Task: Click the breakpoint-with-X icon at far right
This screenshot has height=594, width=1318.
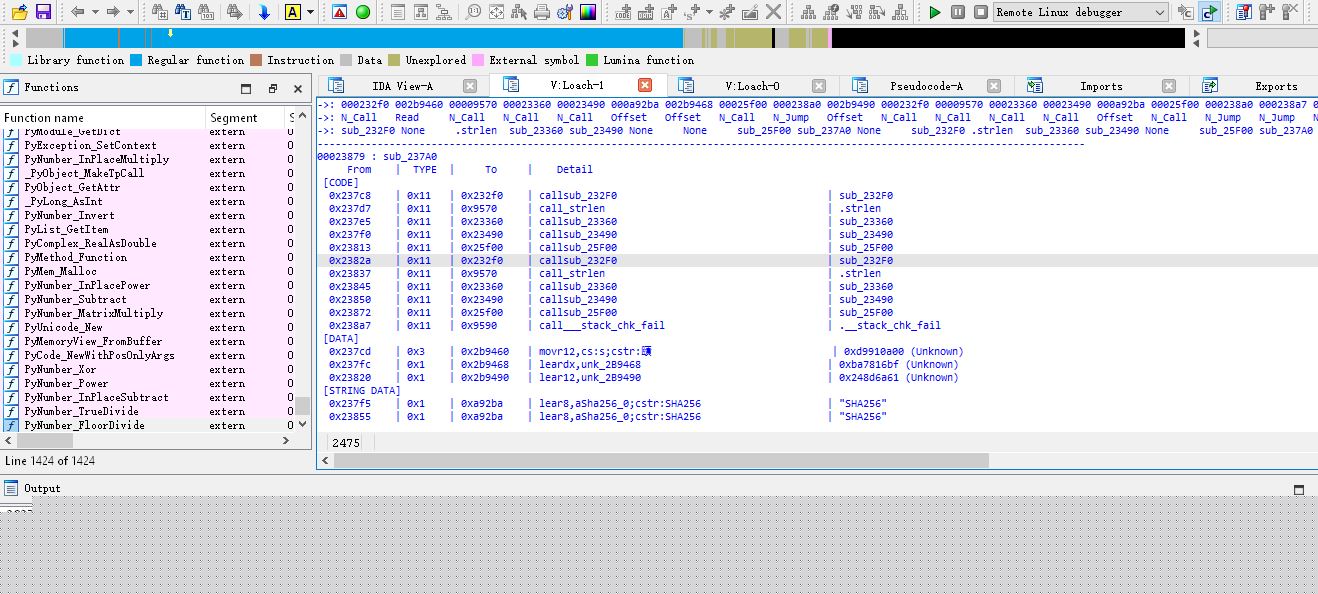Action: click(x=1289, y=12)
